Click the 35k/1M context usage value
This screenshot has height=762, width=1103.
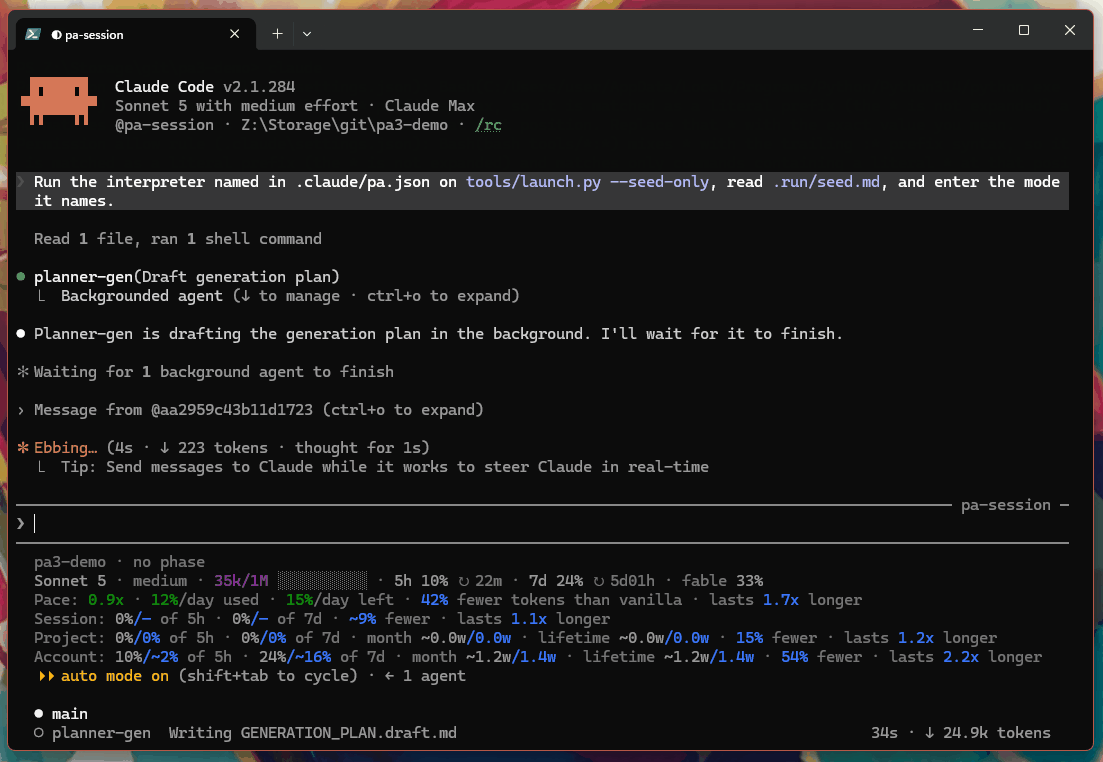coord(241,580)
